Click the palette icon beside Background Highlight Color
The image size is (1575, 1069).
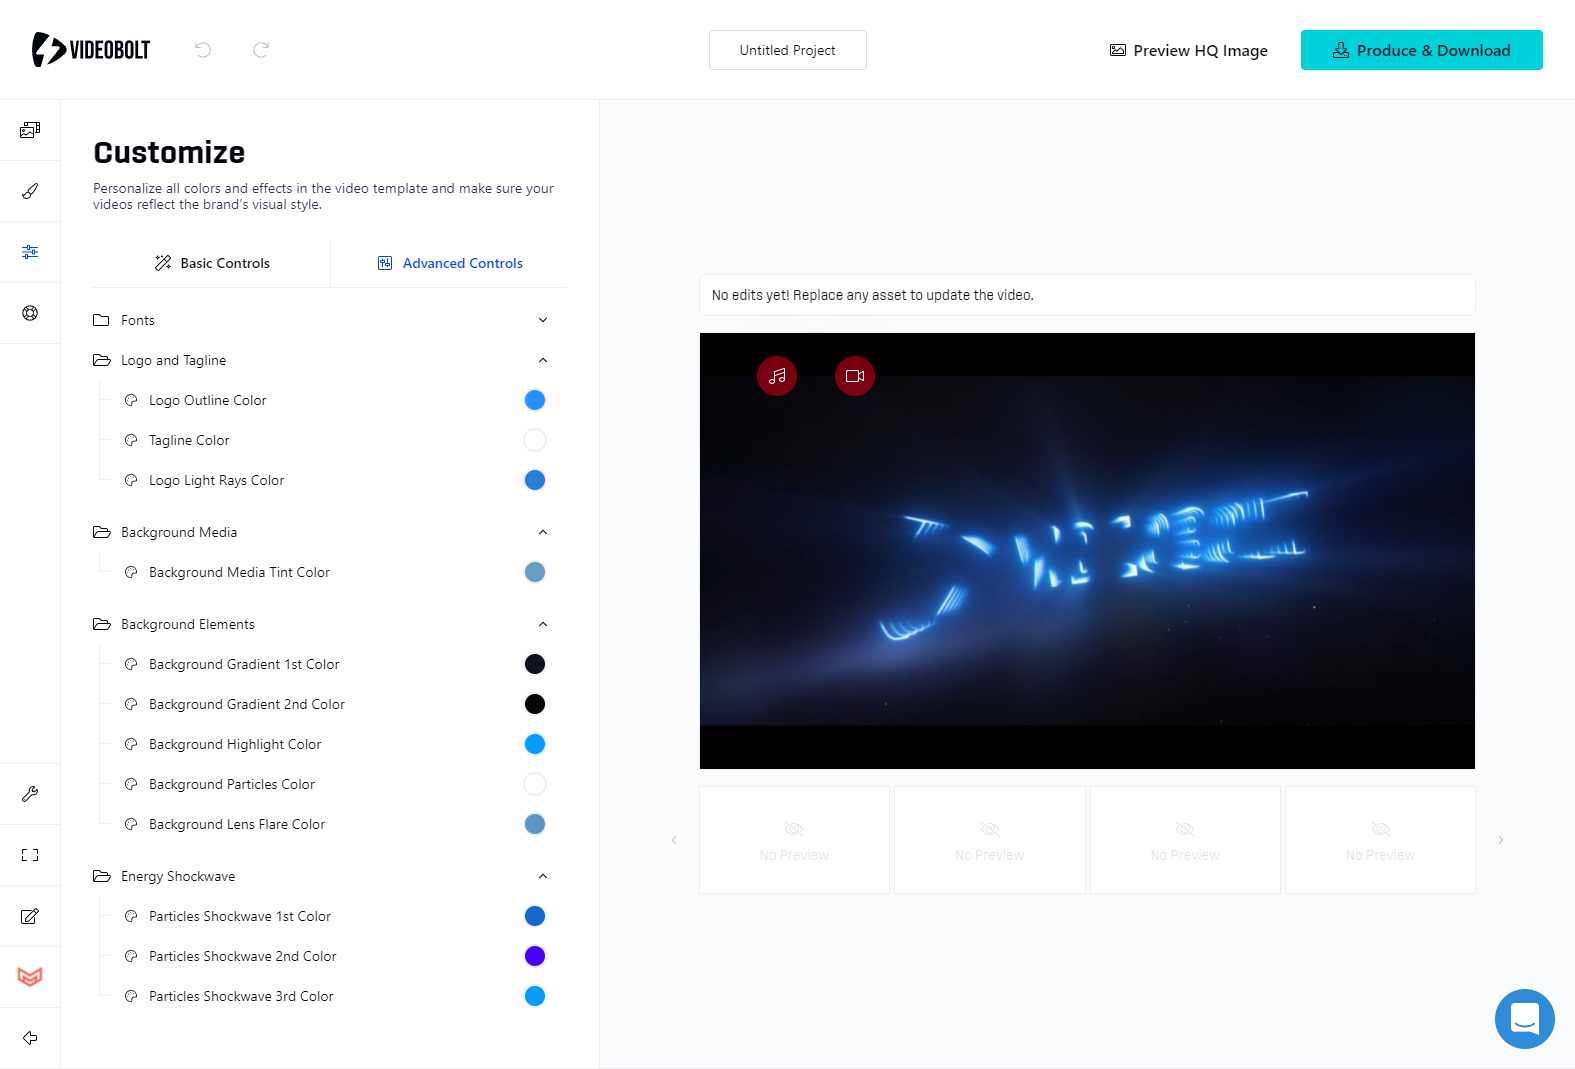pos(131,744)
